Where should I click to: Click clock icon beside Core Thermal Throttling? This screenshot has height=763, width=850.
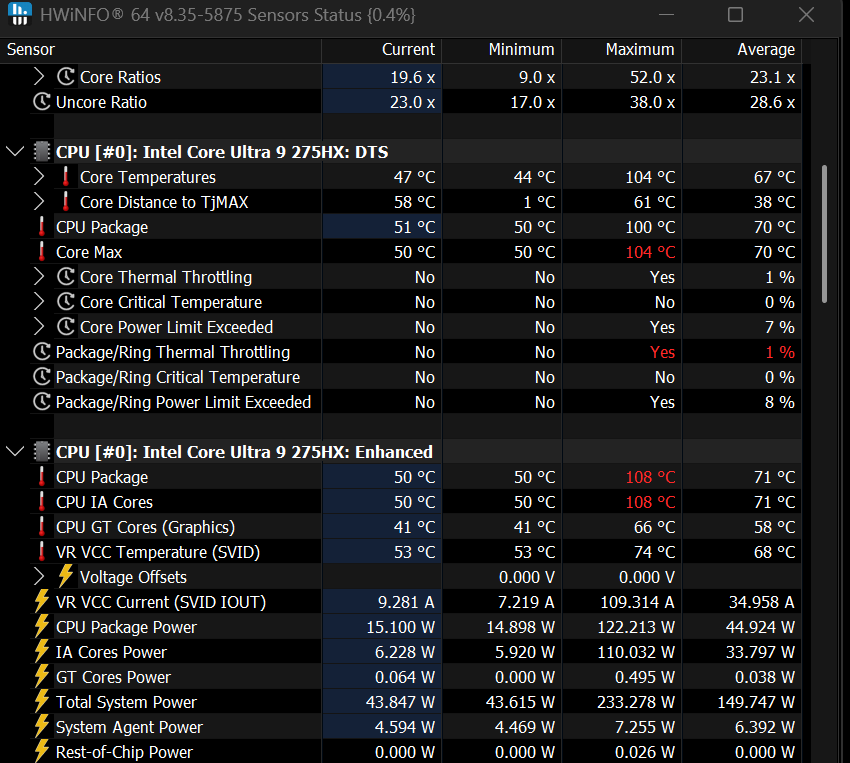coord(66,276)
